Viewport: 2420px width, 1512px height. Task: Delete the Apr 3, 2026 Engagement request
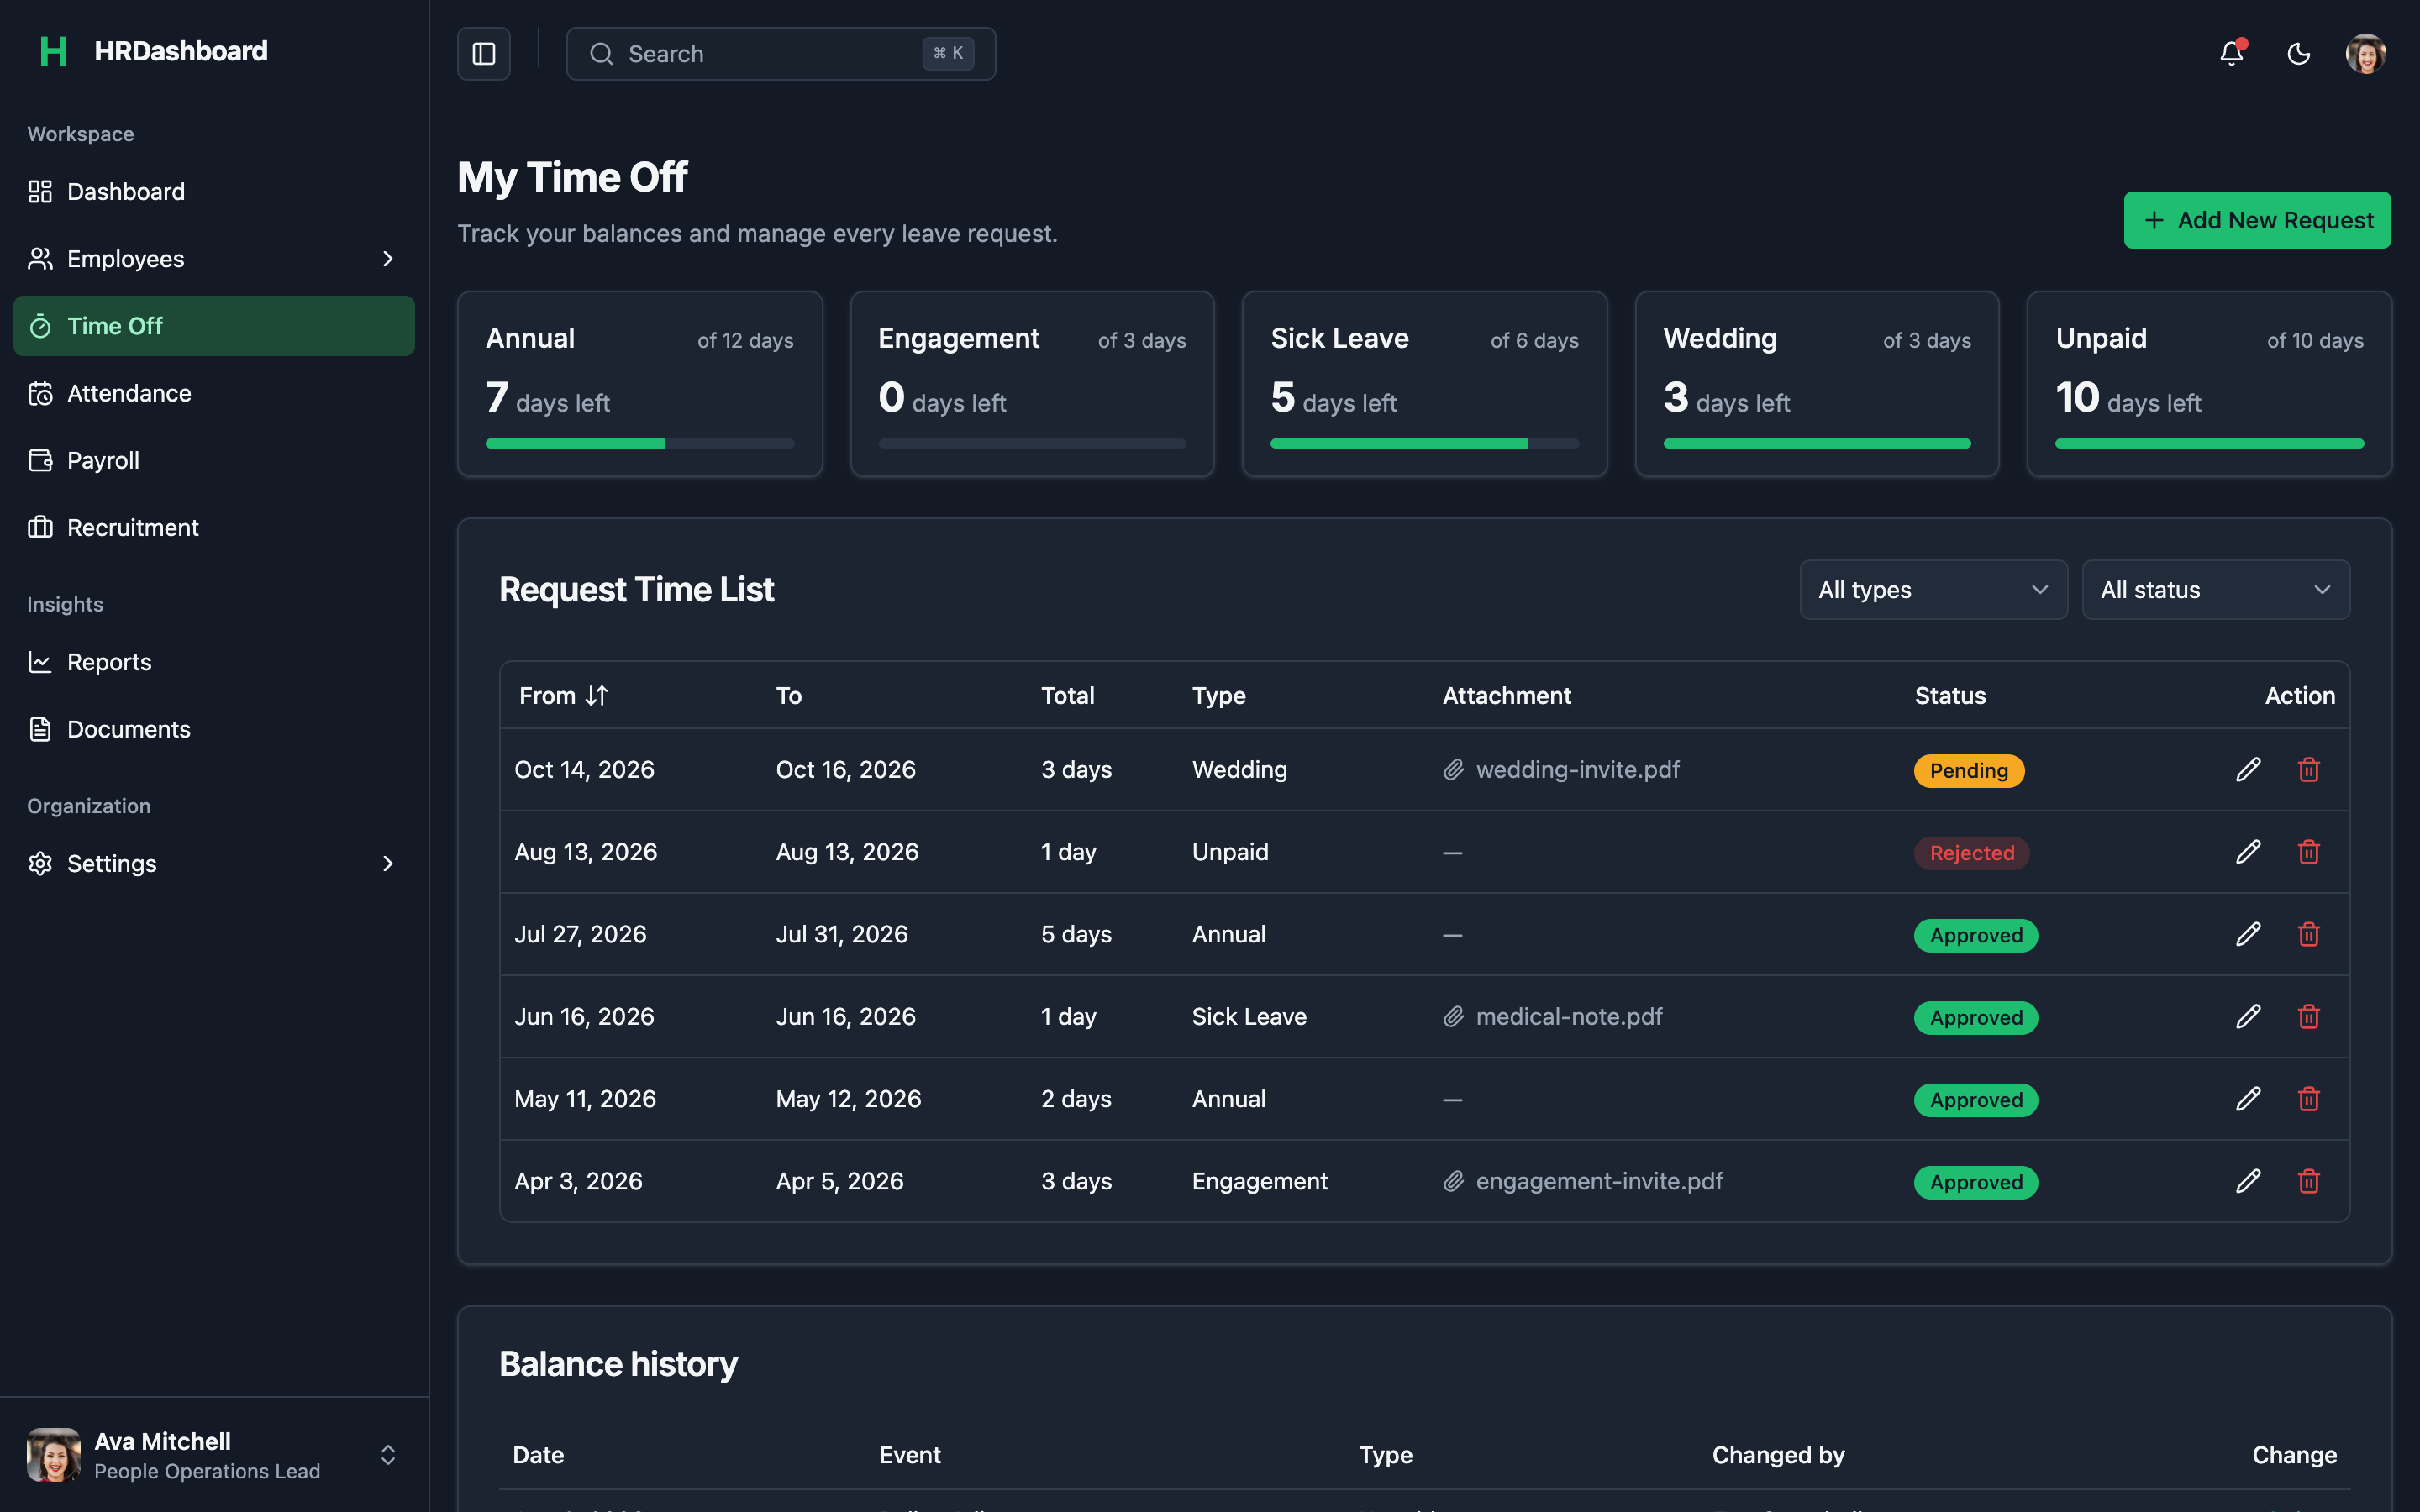click(x=2309, y=1181)
